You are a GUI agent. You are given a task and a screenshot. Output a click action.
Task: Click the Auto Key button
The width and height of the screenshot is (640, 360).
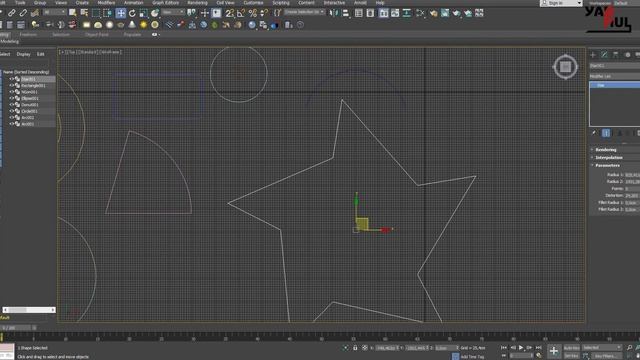(571, 348)
